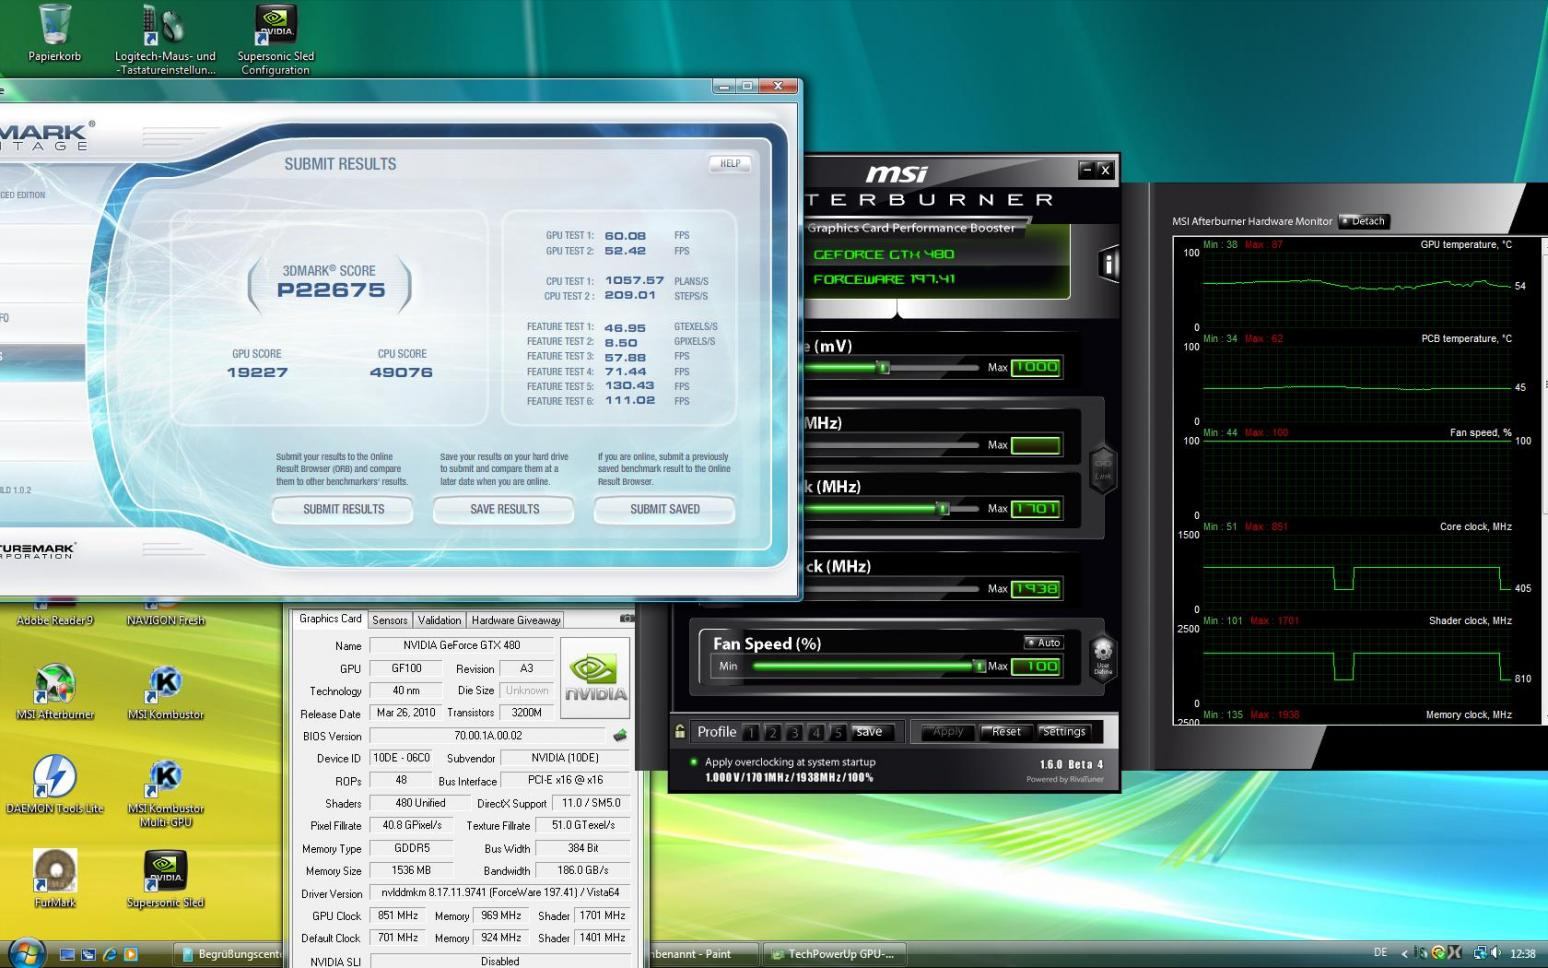Switch to the Validation tab in GPU-Z
Screen dimensions: 1548x968
(439, 620)
